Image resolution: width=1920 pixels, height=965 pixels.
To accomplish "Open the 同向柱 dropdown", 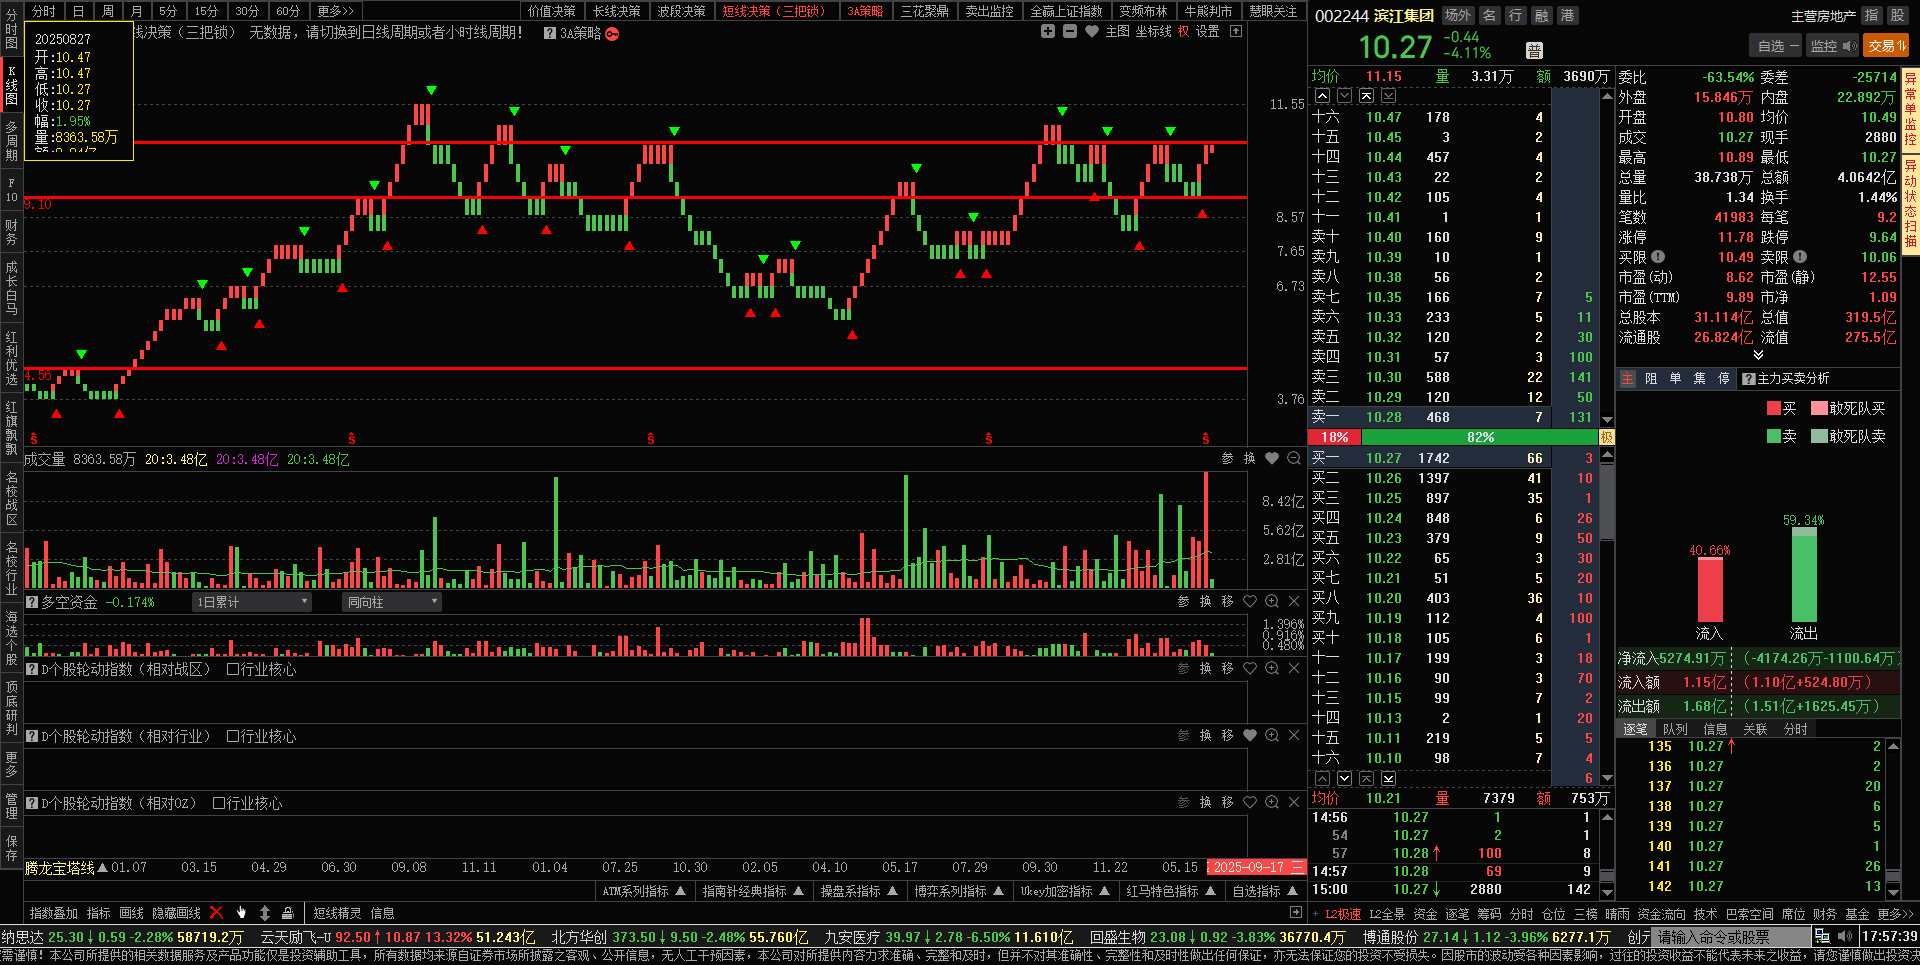I will click(x=392, y=602).
